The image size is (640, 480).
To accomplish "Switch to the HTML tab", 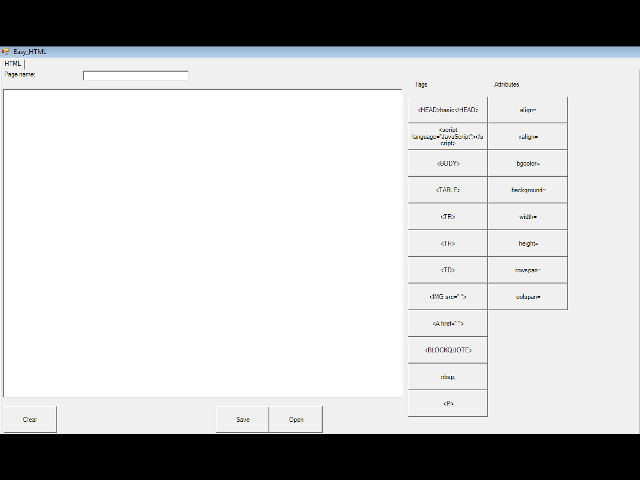I will tap(13, 63).
